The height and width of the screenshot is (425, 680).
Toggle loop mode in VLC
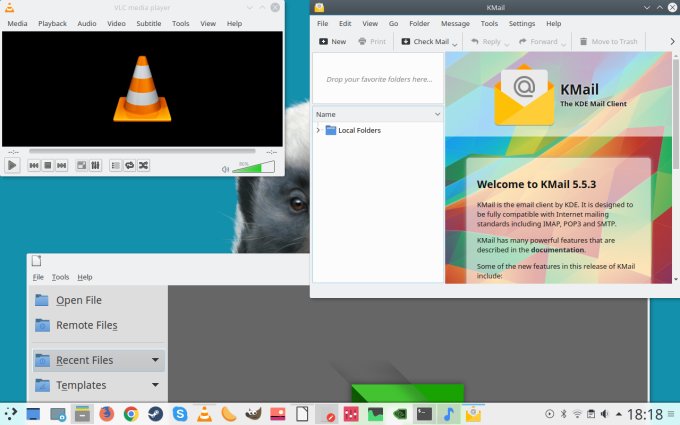[129, 165]
